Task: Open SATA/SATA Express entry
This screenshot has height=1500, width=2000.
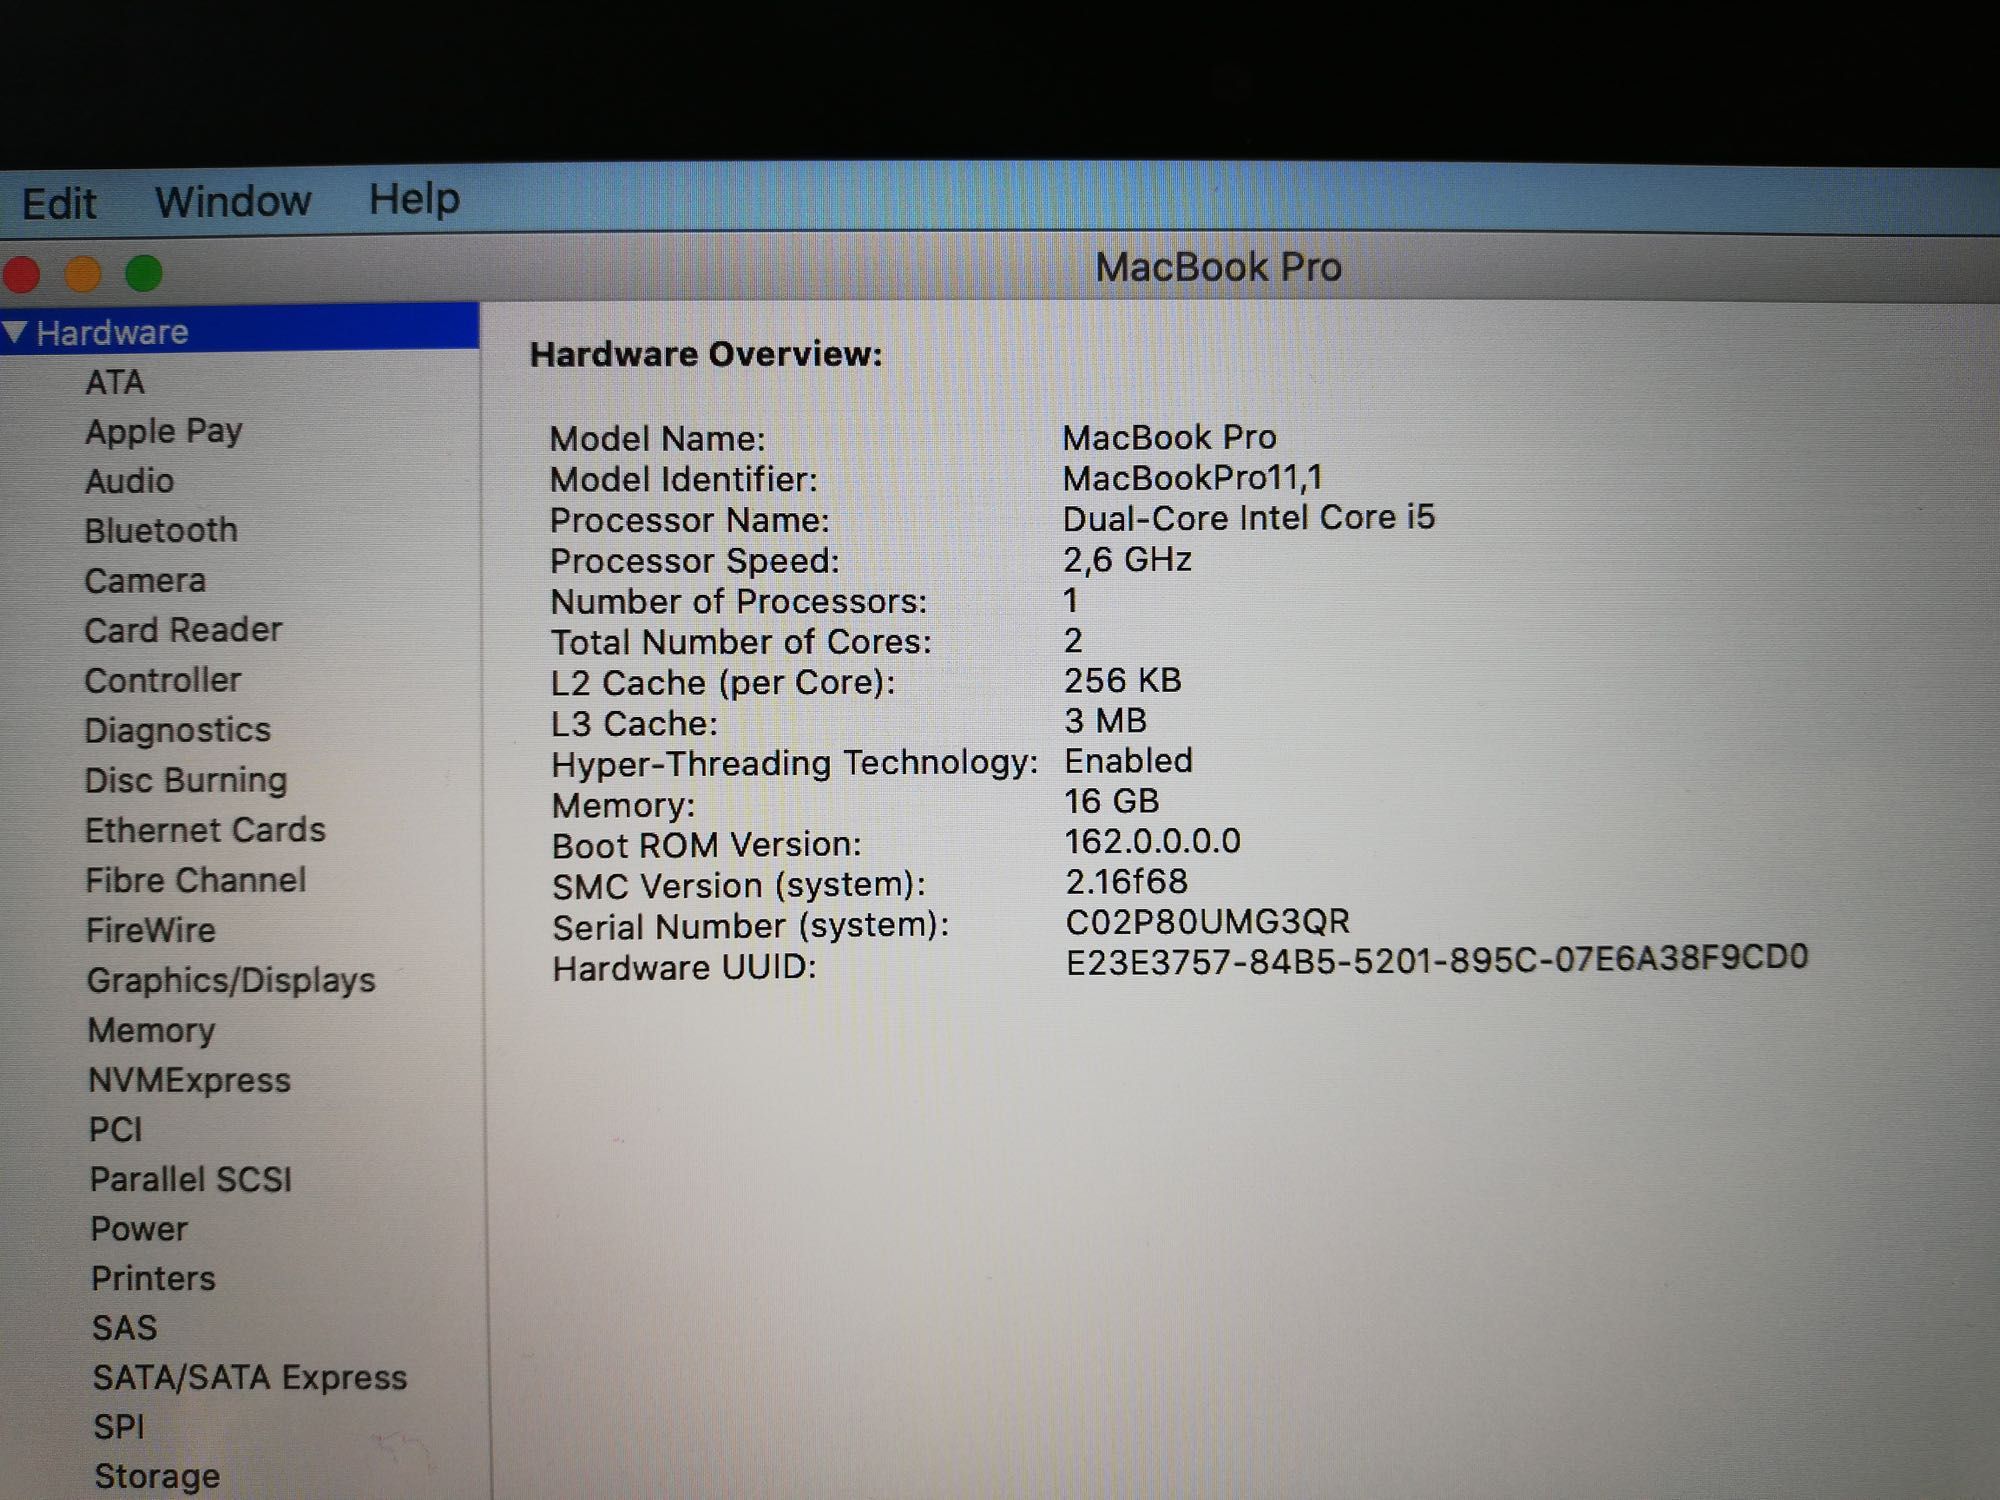Action: coord(250,1378)
